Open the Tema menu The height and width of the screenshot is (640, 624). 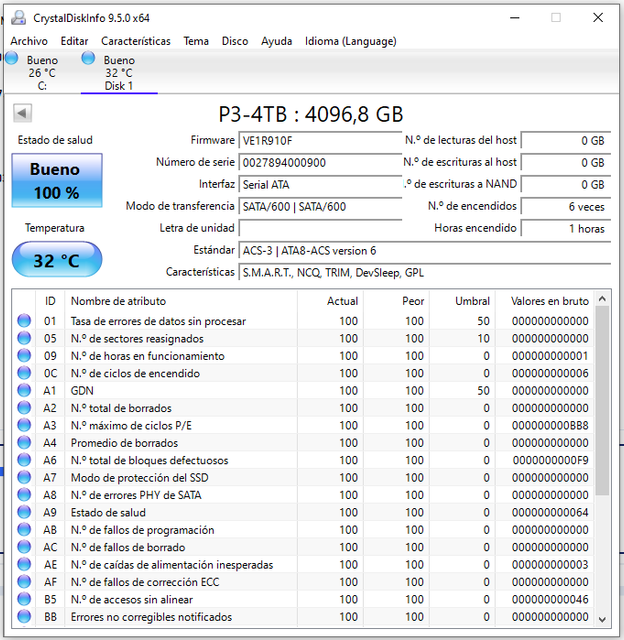[x=196, y=41]
